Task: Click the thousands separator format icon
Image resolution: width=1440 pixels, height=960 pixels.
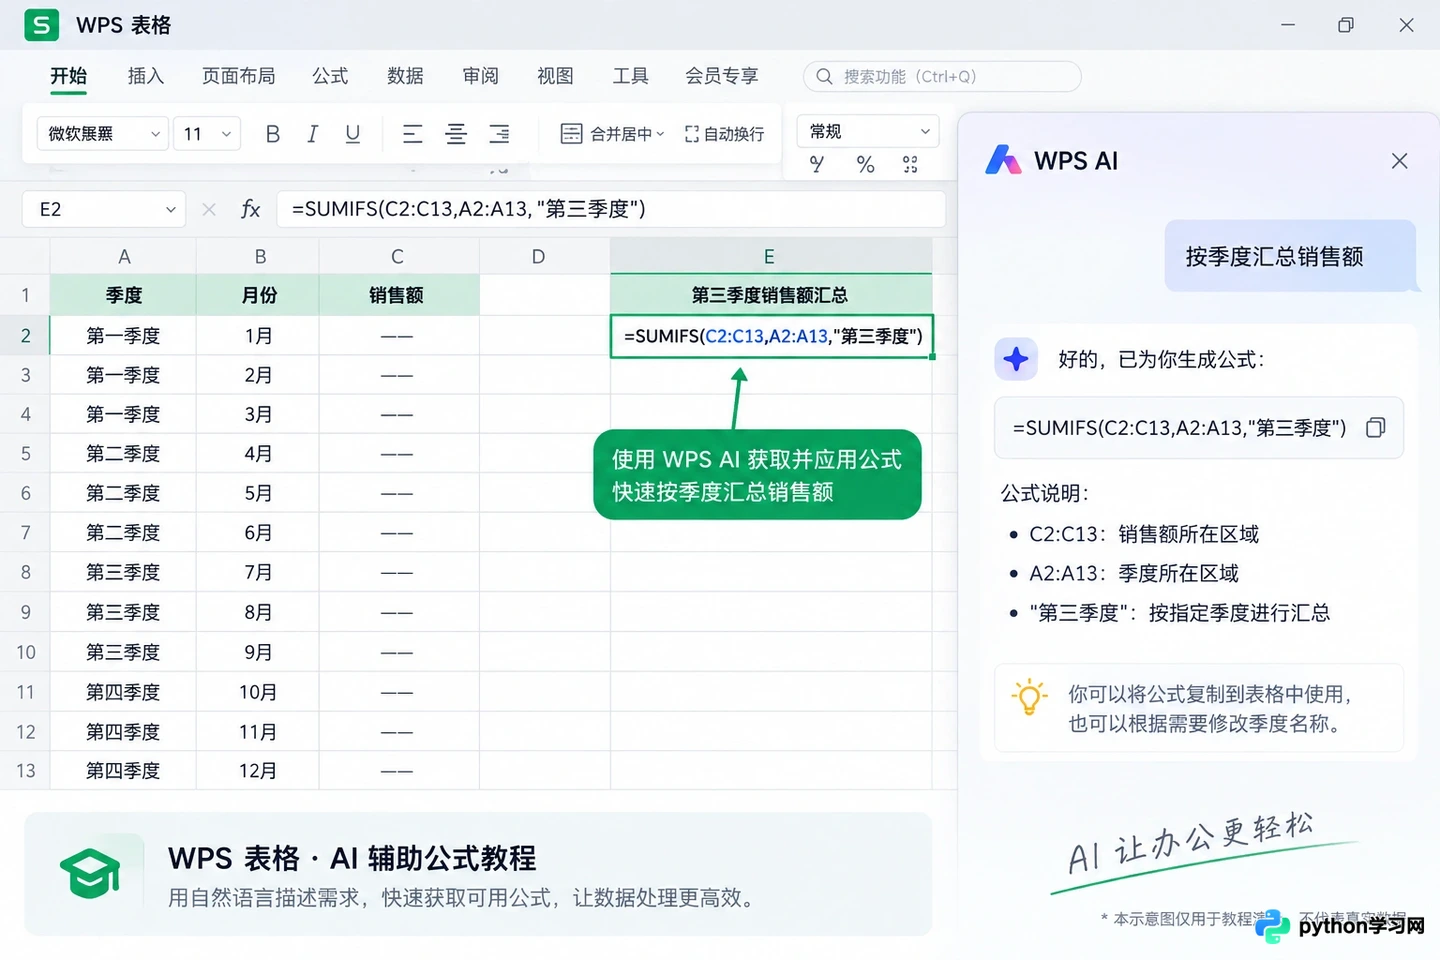Action: pyautogui.click(x=910, y=164)
